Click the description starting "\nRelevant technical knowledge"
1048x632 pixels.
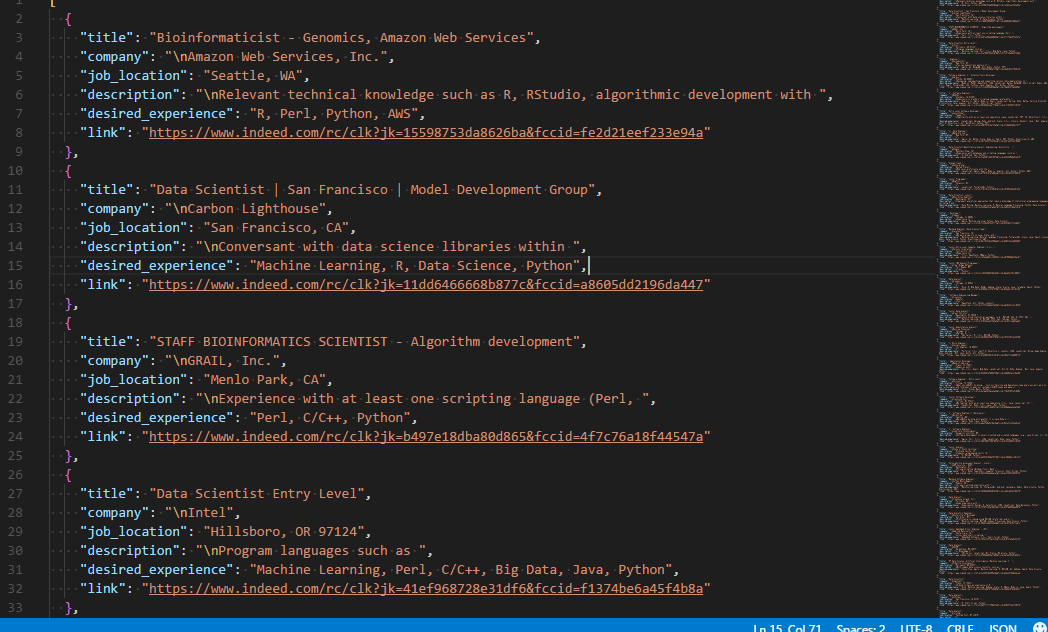click(x=511, y=95)
